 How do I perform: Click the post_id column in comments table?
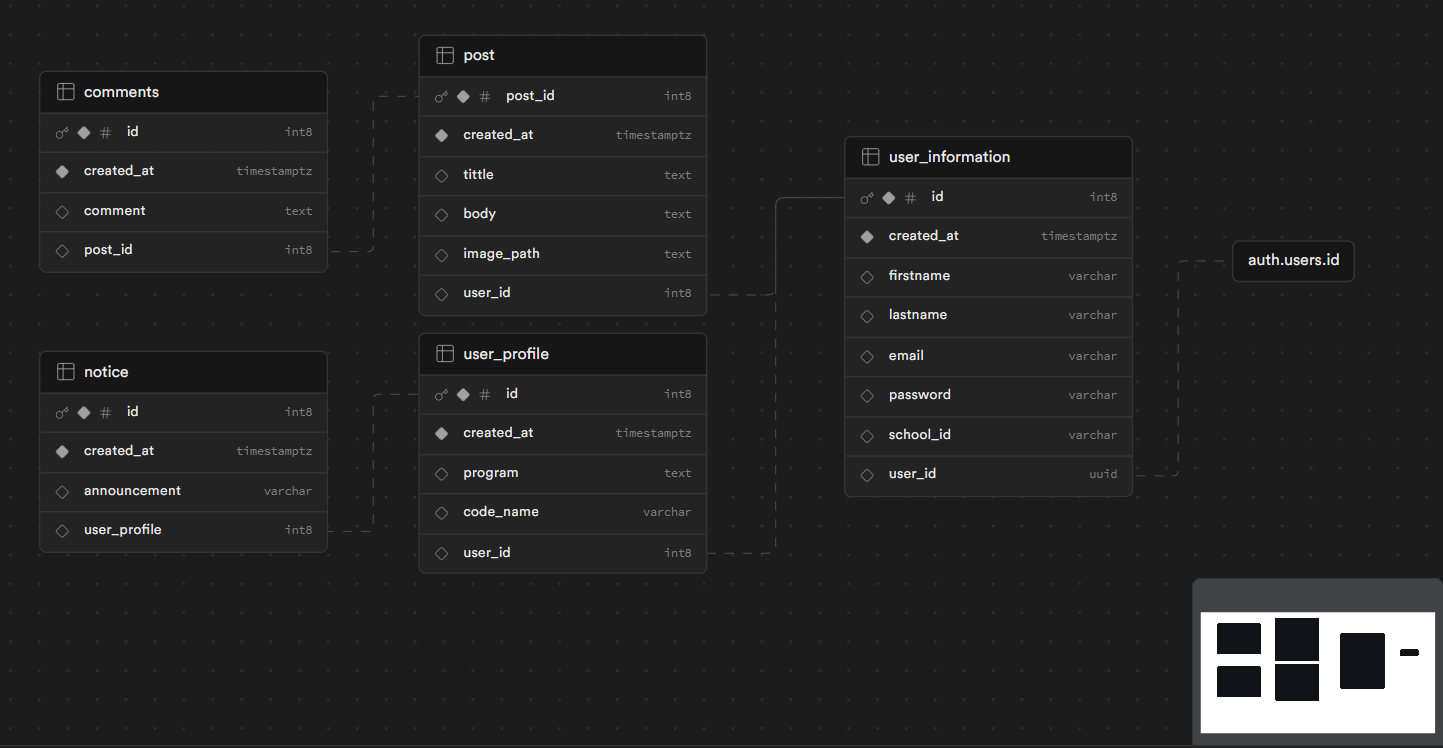[x=108, y=250]
